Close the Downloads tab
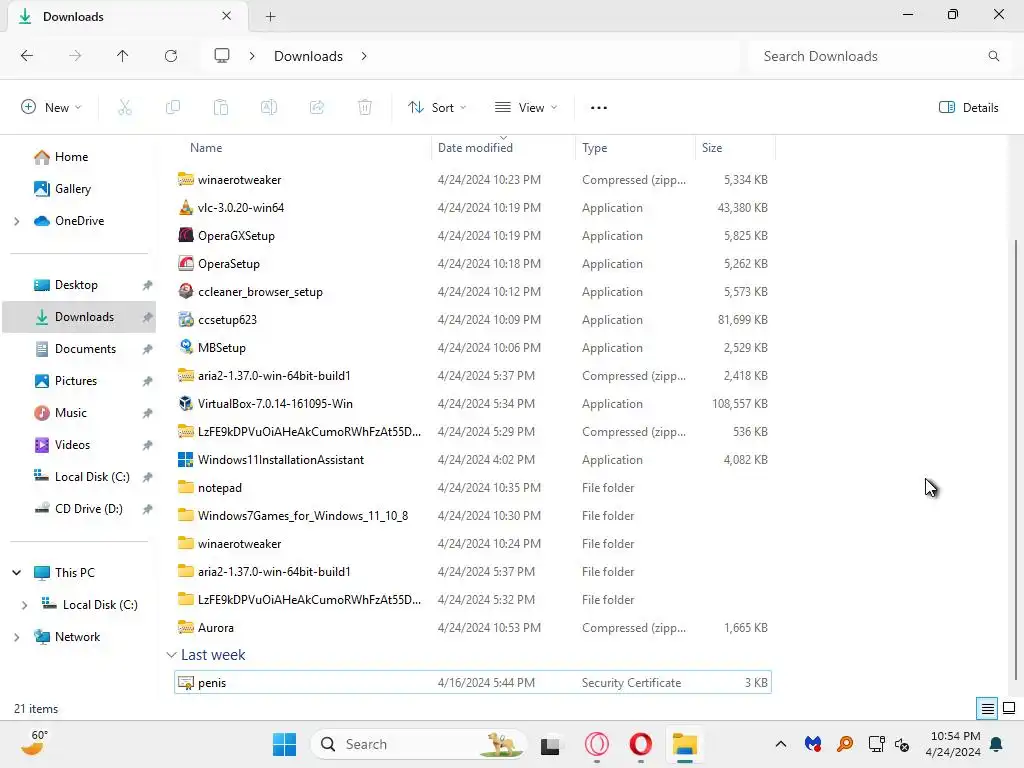 (x=226, y=16)
